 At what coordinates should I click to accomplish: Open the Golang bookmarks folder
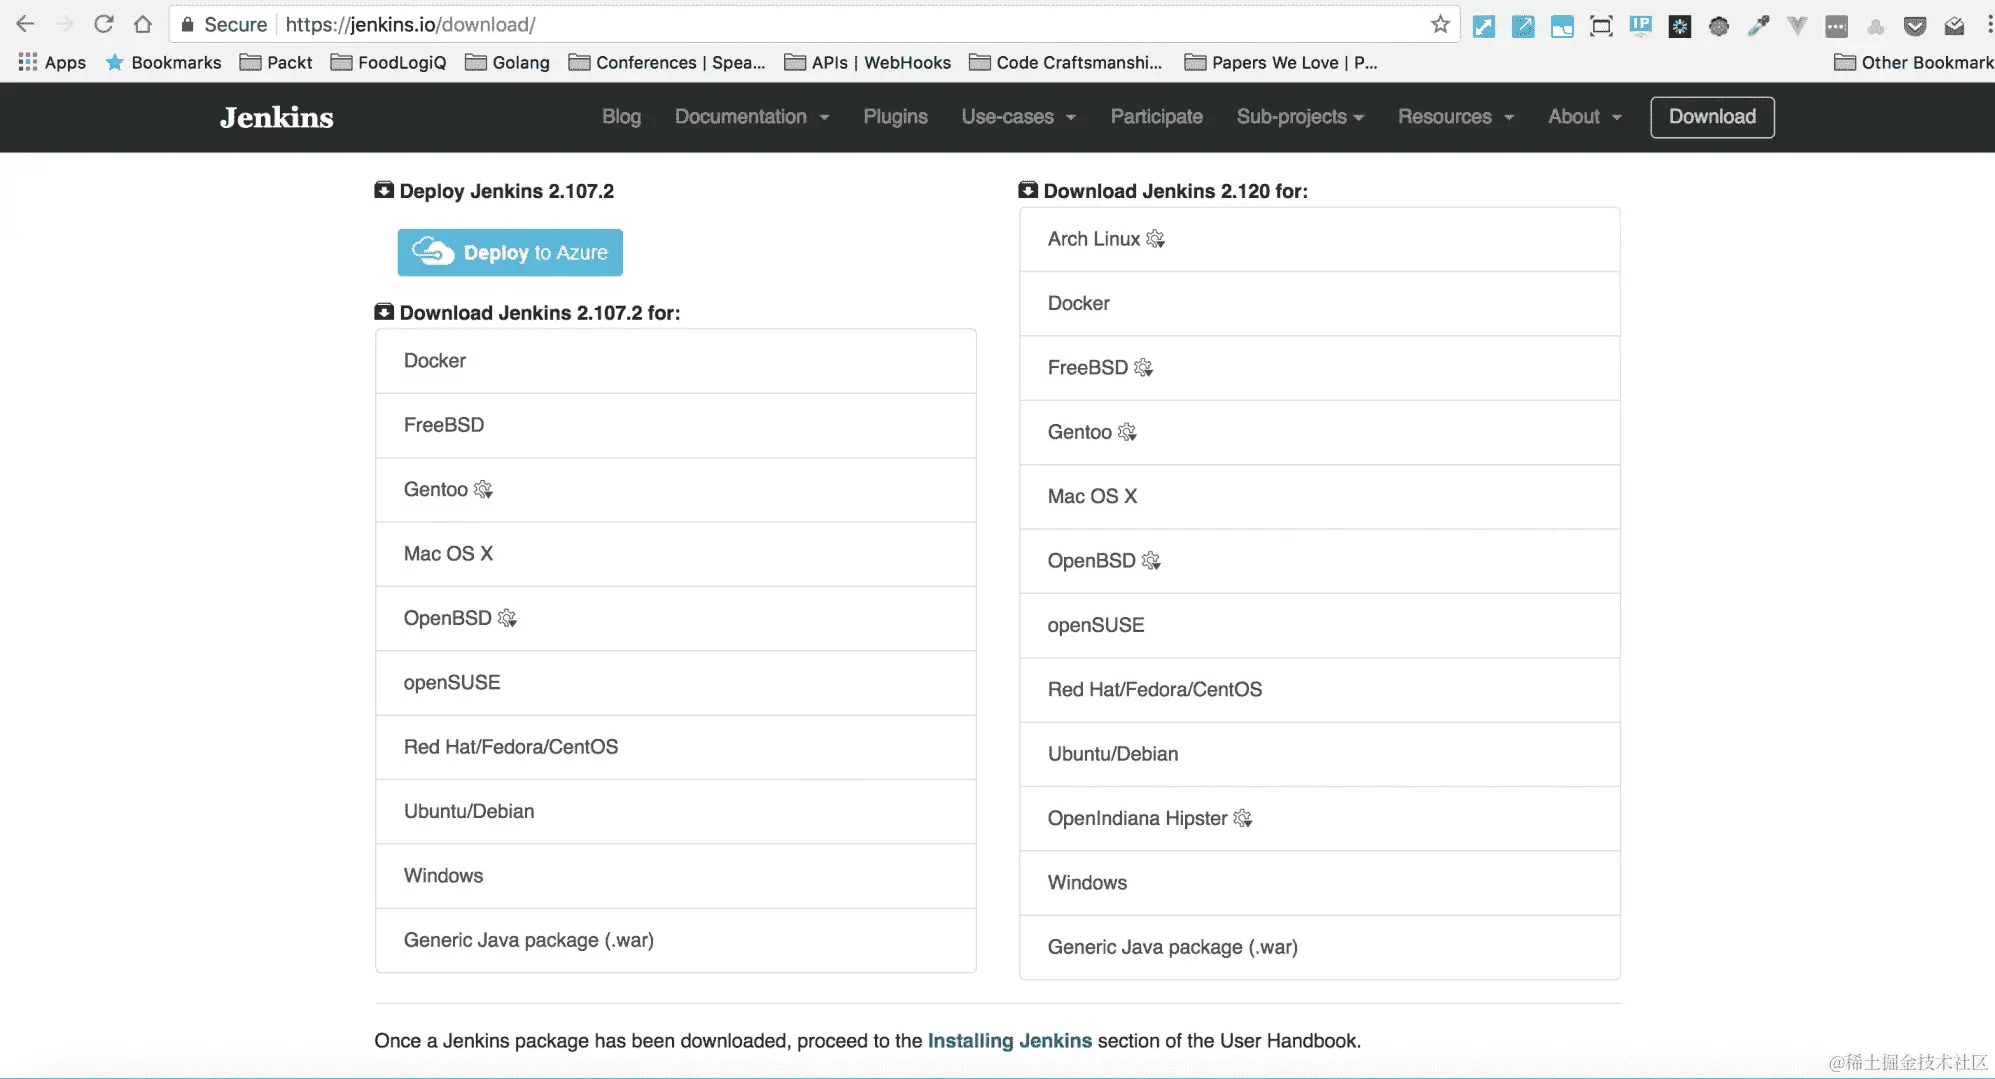[x=508, y=63]
